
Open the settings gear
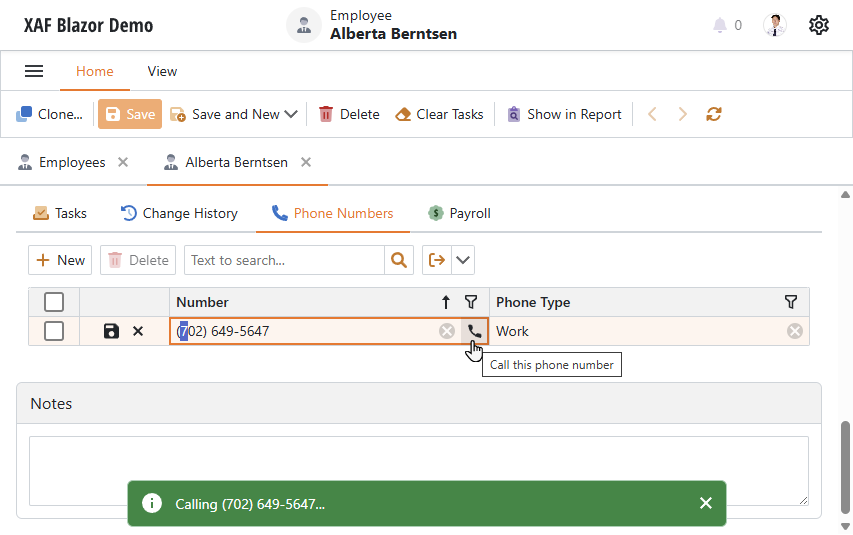[818, 25]
